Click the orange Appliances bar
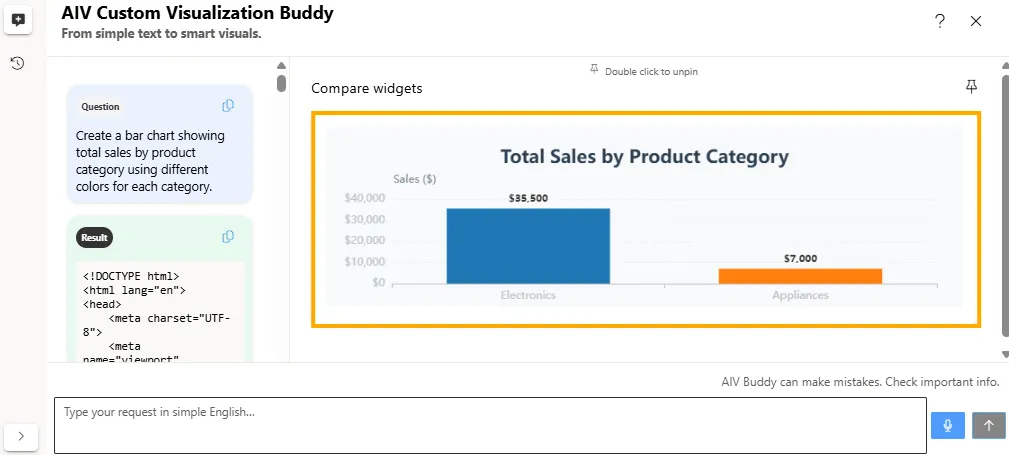The height and width of the screenshot is (455, 1009). 800,276
